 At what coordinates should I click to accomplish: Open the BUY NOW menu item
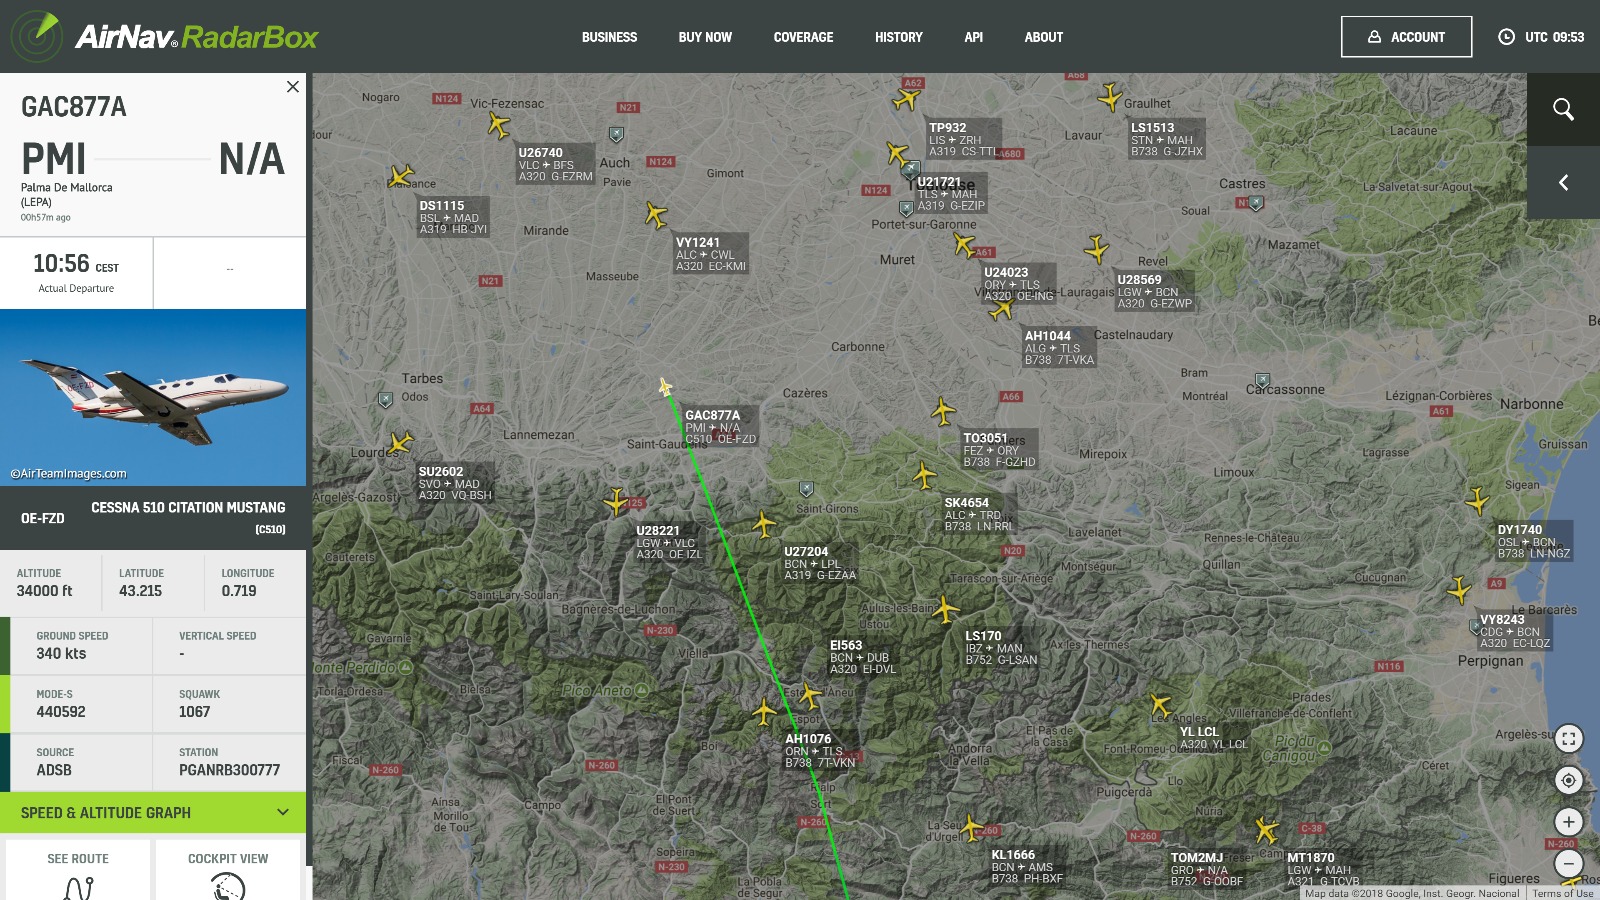705,37
